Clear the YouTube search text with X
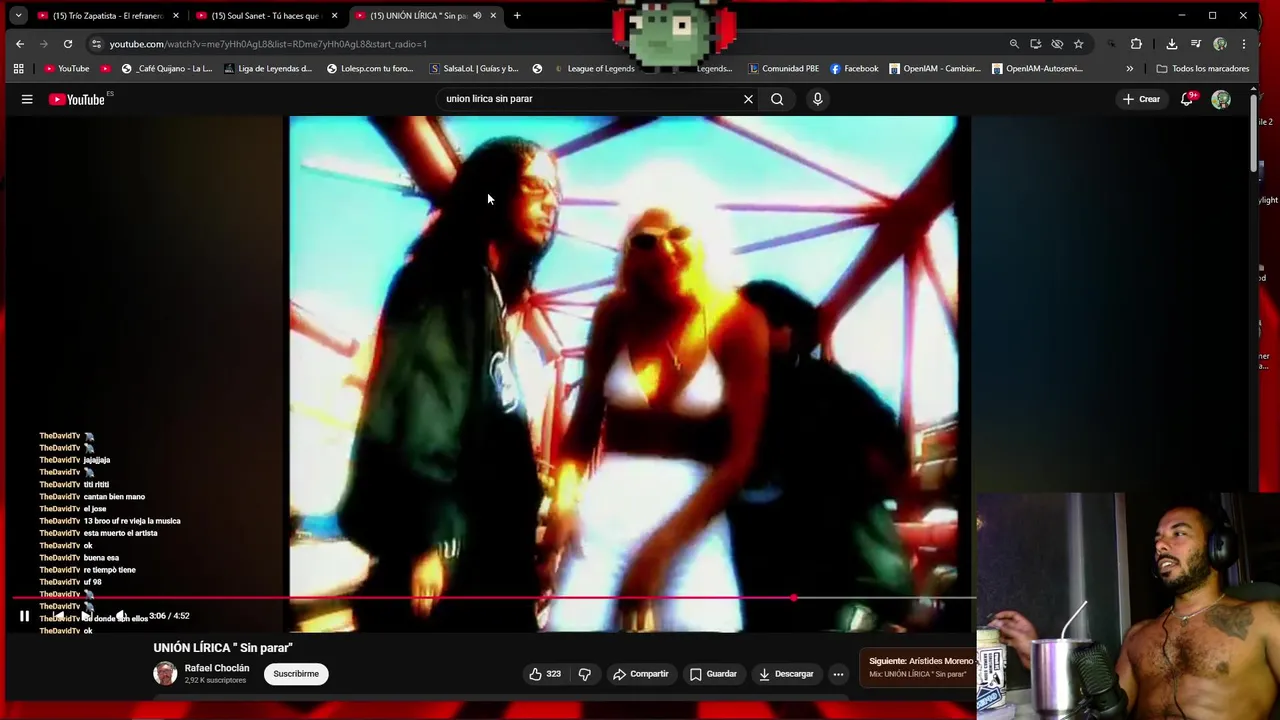1280x720 pixels. [x=748, y=99]
